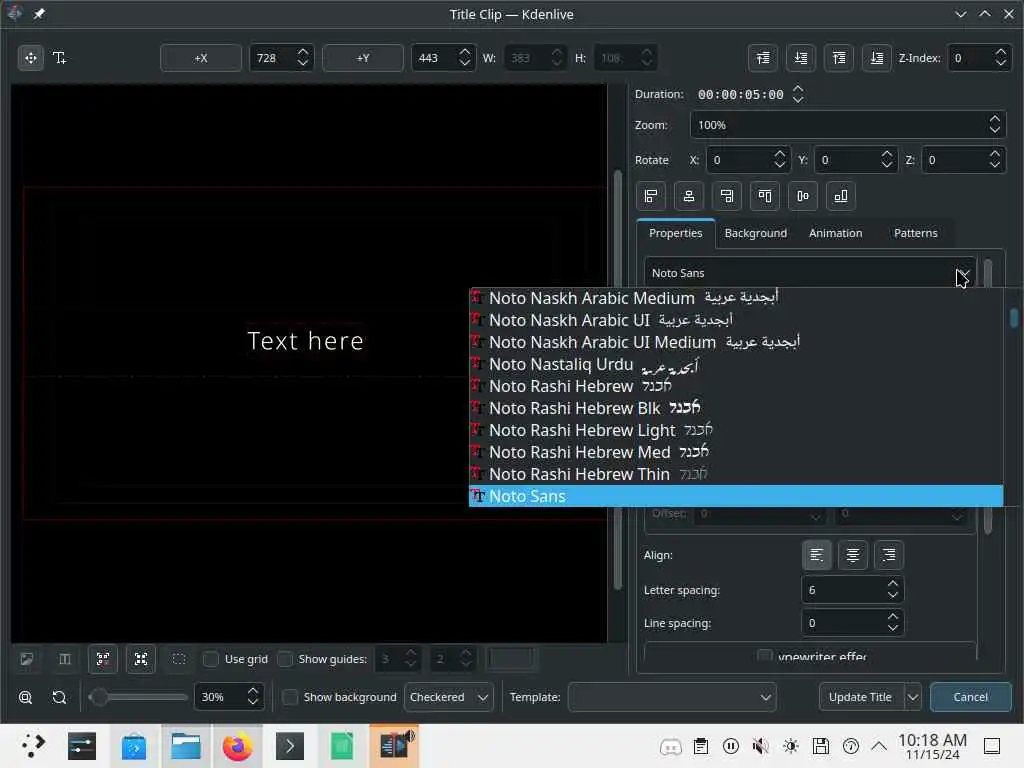Align object to right edge
The image size is (1024, 768).
click(727, 196)
